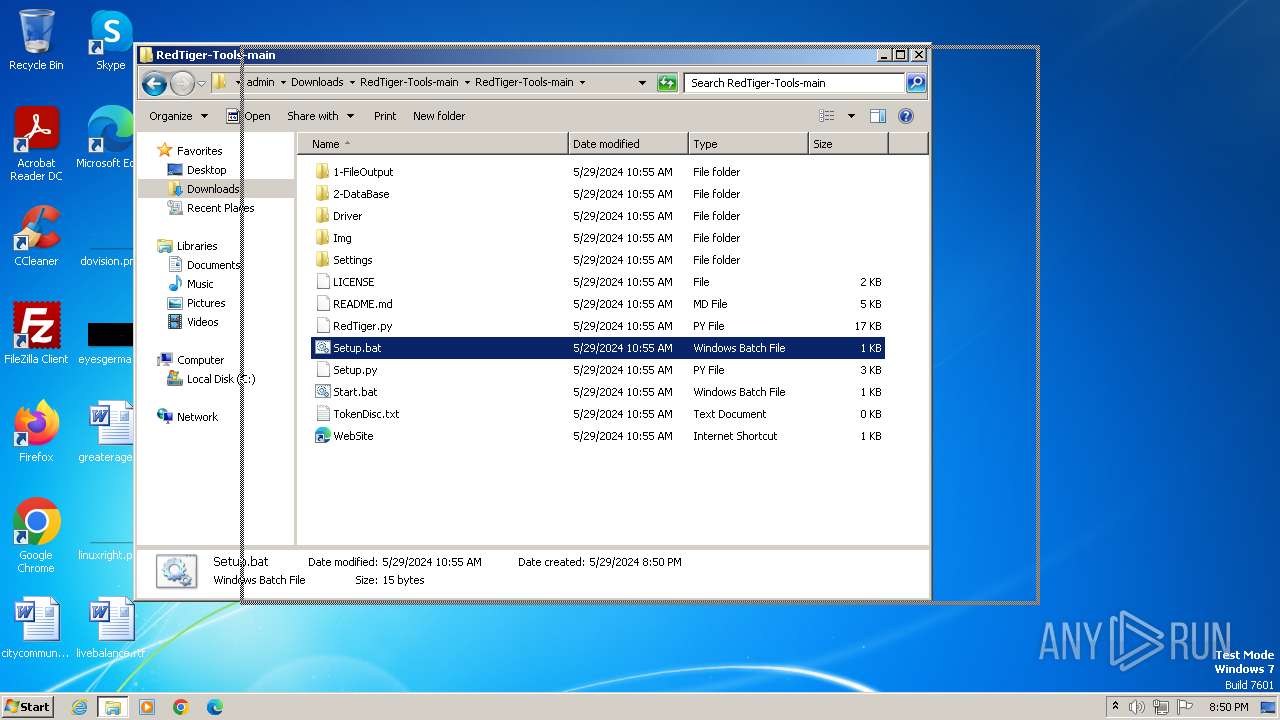Image resolution: width=1280 pixels, height=720 pixels.
Task: Select Downloads in the navigation pane
Action: [x=213, y=189]
